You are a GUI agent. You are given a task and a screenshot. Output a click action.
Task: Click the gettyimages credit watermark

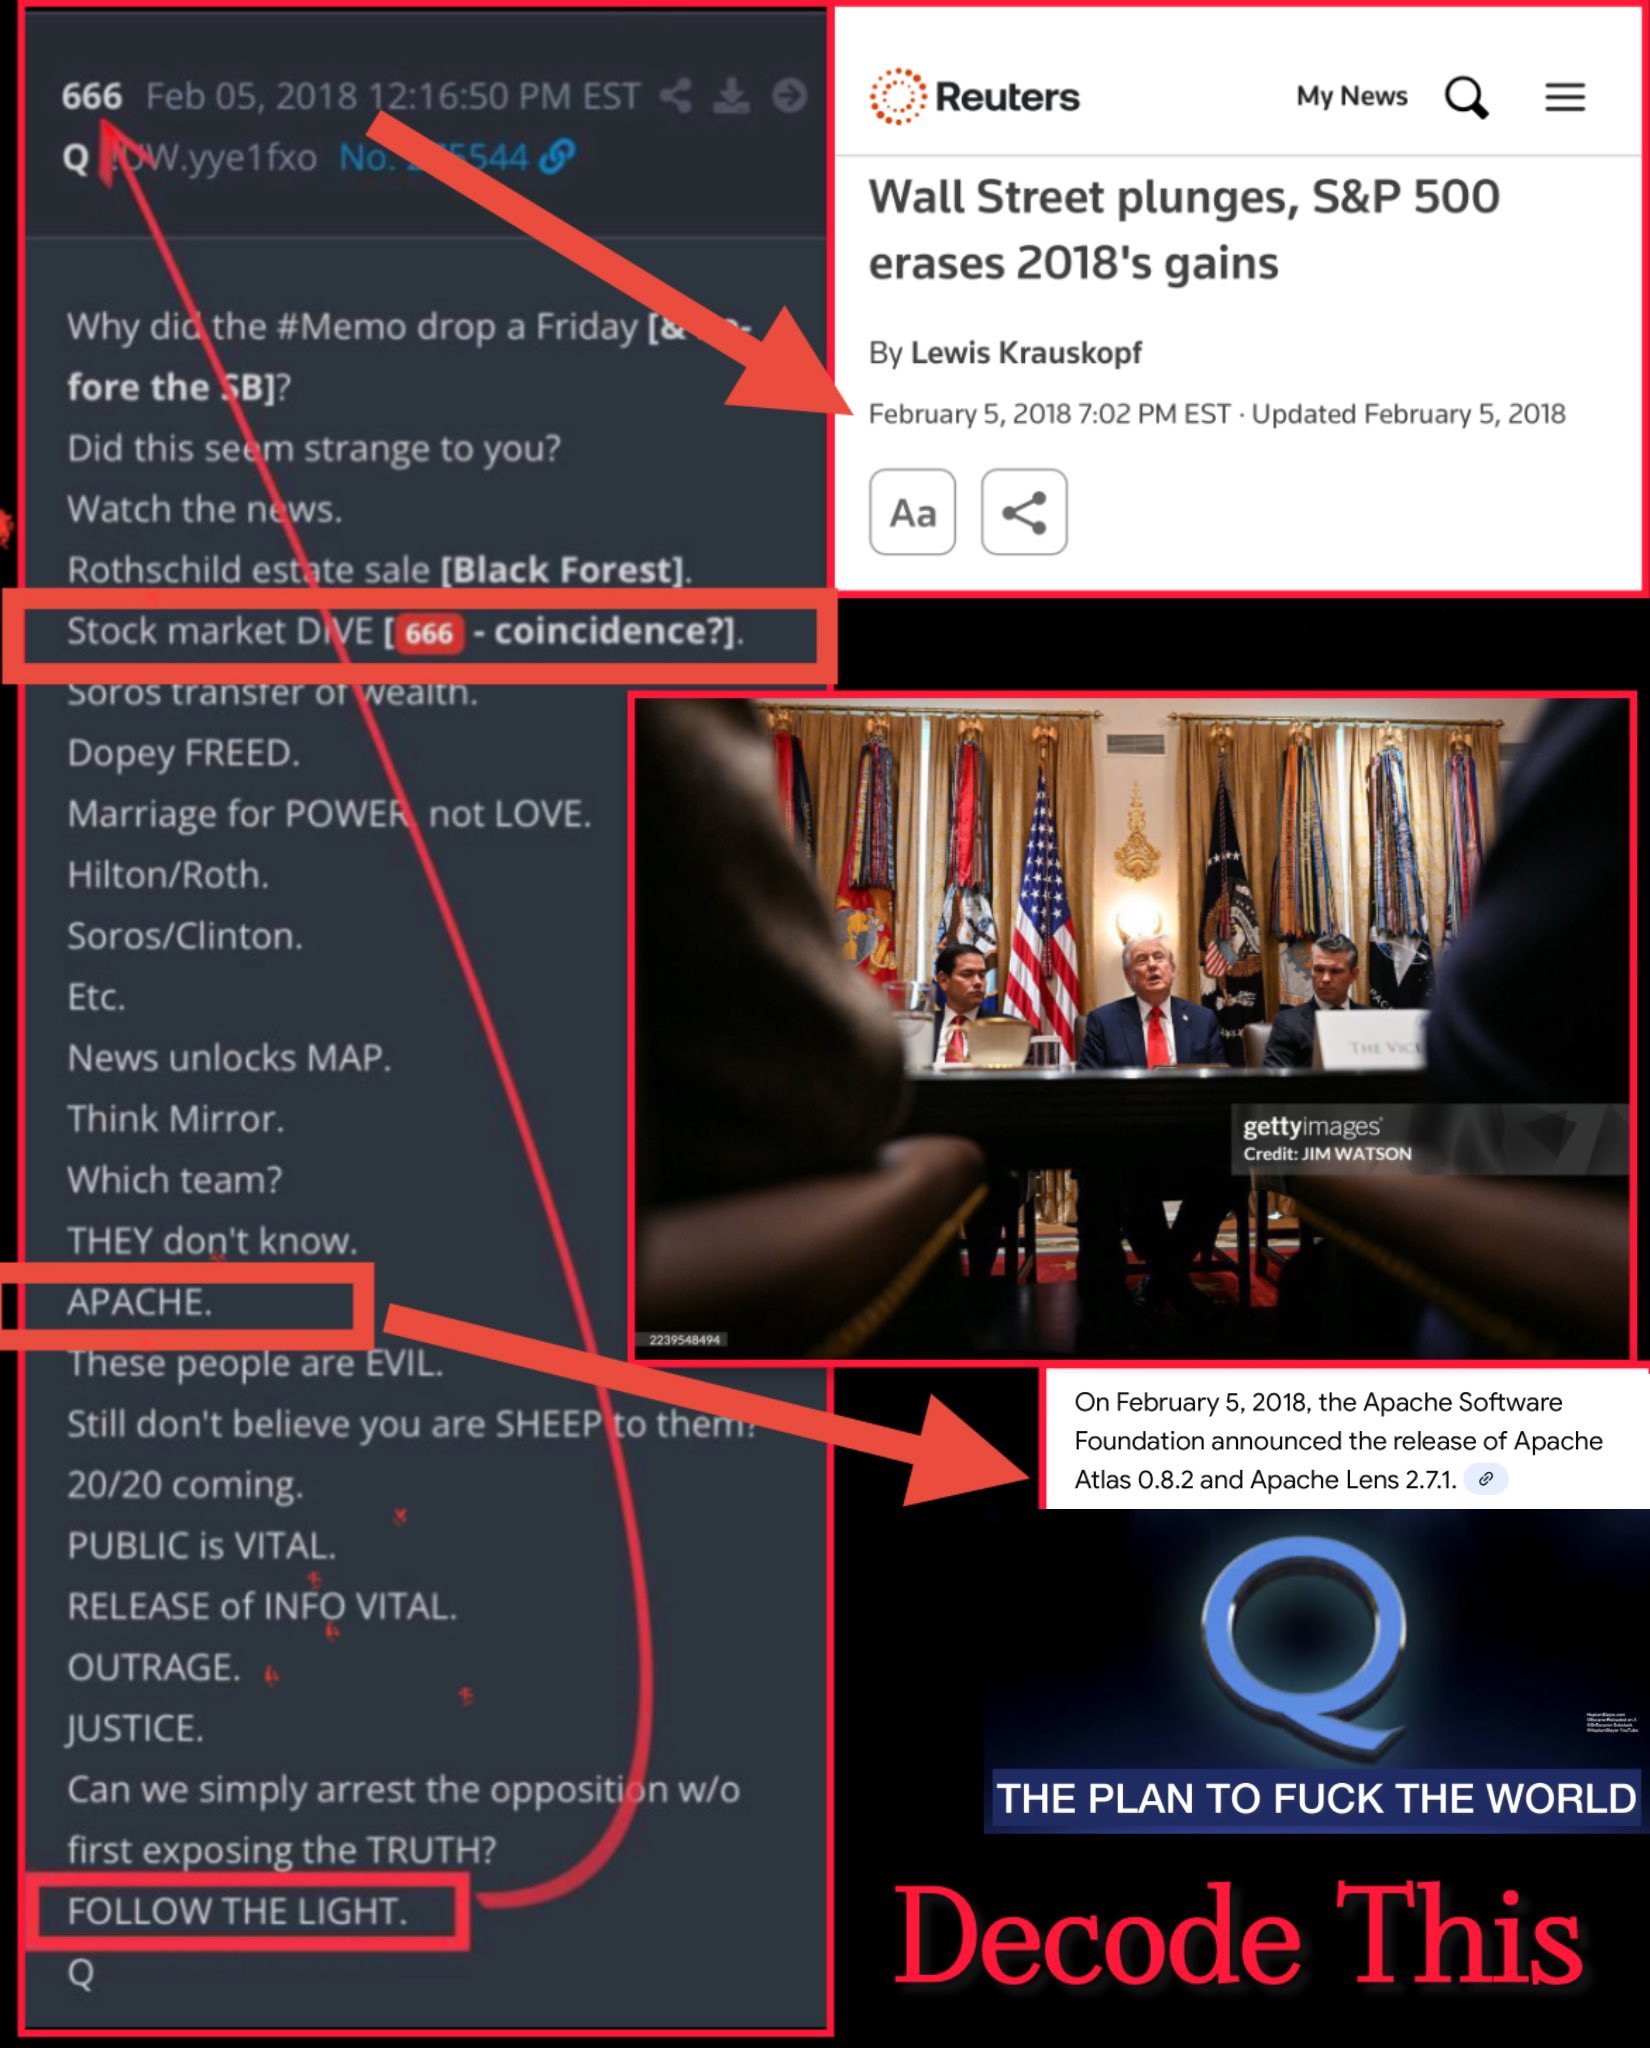coord(1326,1138)
